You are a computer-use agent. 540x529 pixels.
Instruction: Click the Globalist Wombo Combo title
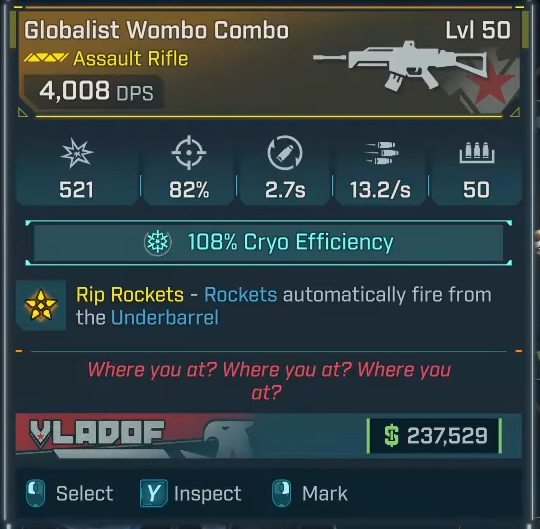click(156, 30)
